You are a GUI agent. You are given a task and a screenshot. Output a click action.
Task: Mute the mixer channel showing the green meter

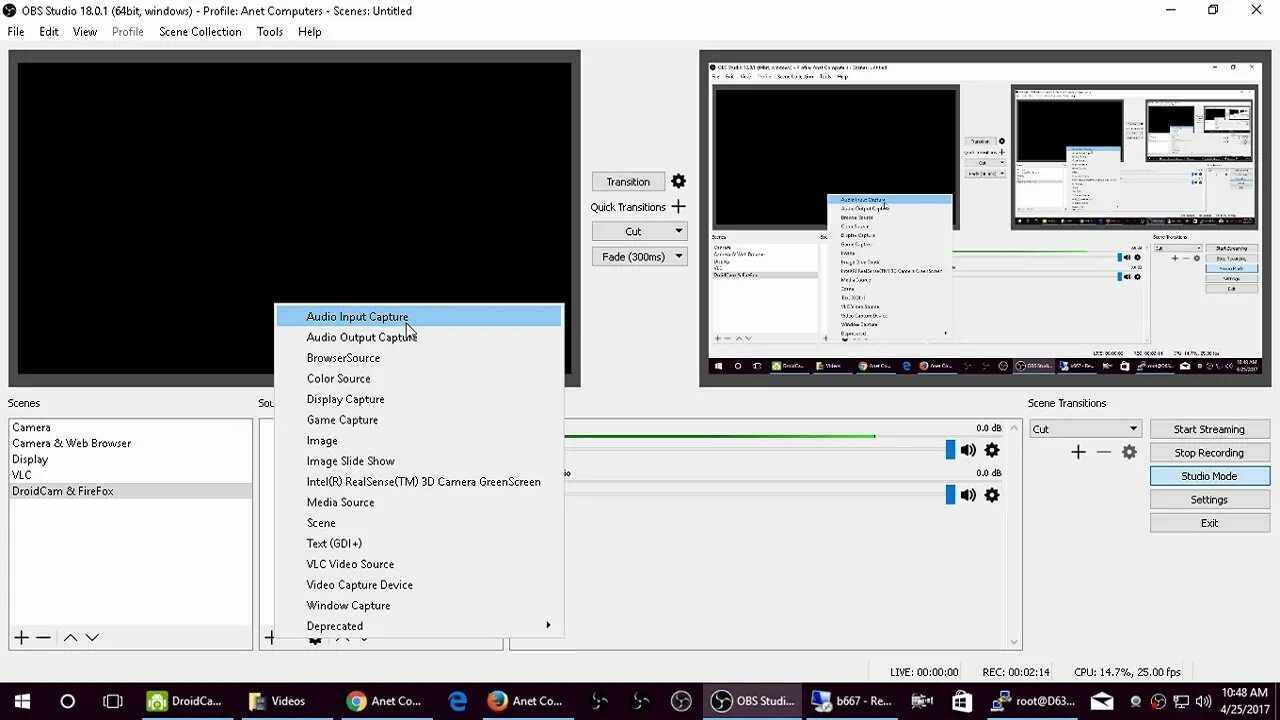(968, 450)
